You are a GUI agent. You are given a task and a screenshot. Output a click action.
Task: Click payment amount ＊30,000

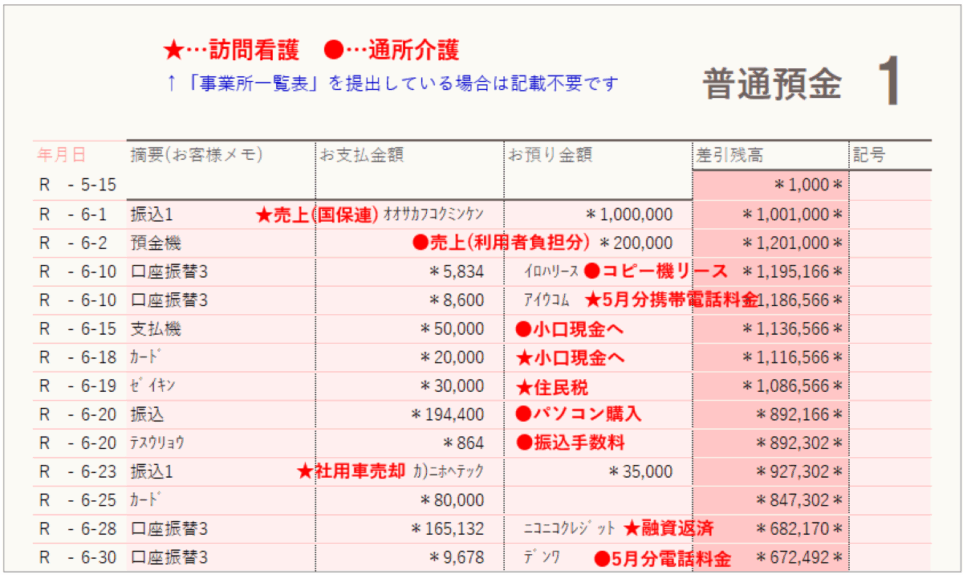pyautogui.click(x=452, y=386)
